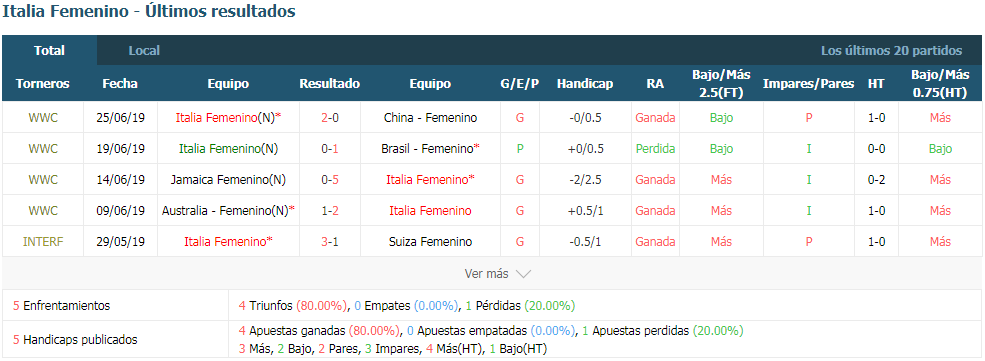Open Suiza Femenino team link

point(430,242)
